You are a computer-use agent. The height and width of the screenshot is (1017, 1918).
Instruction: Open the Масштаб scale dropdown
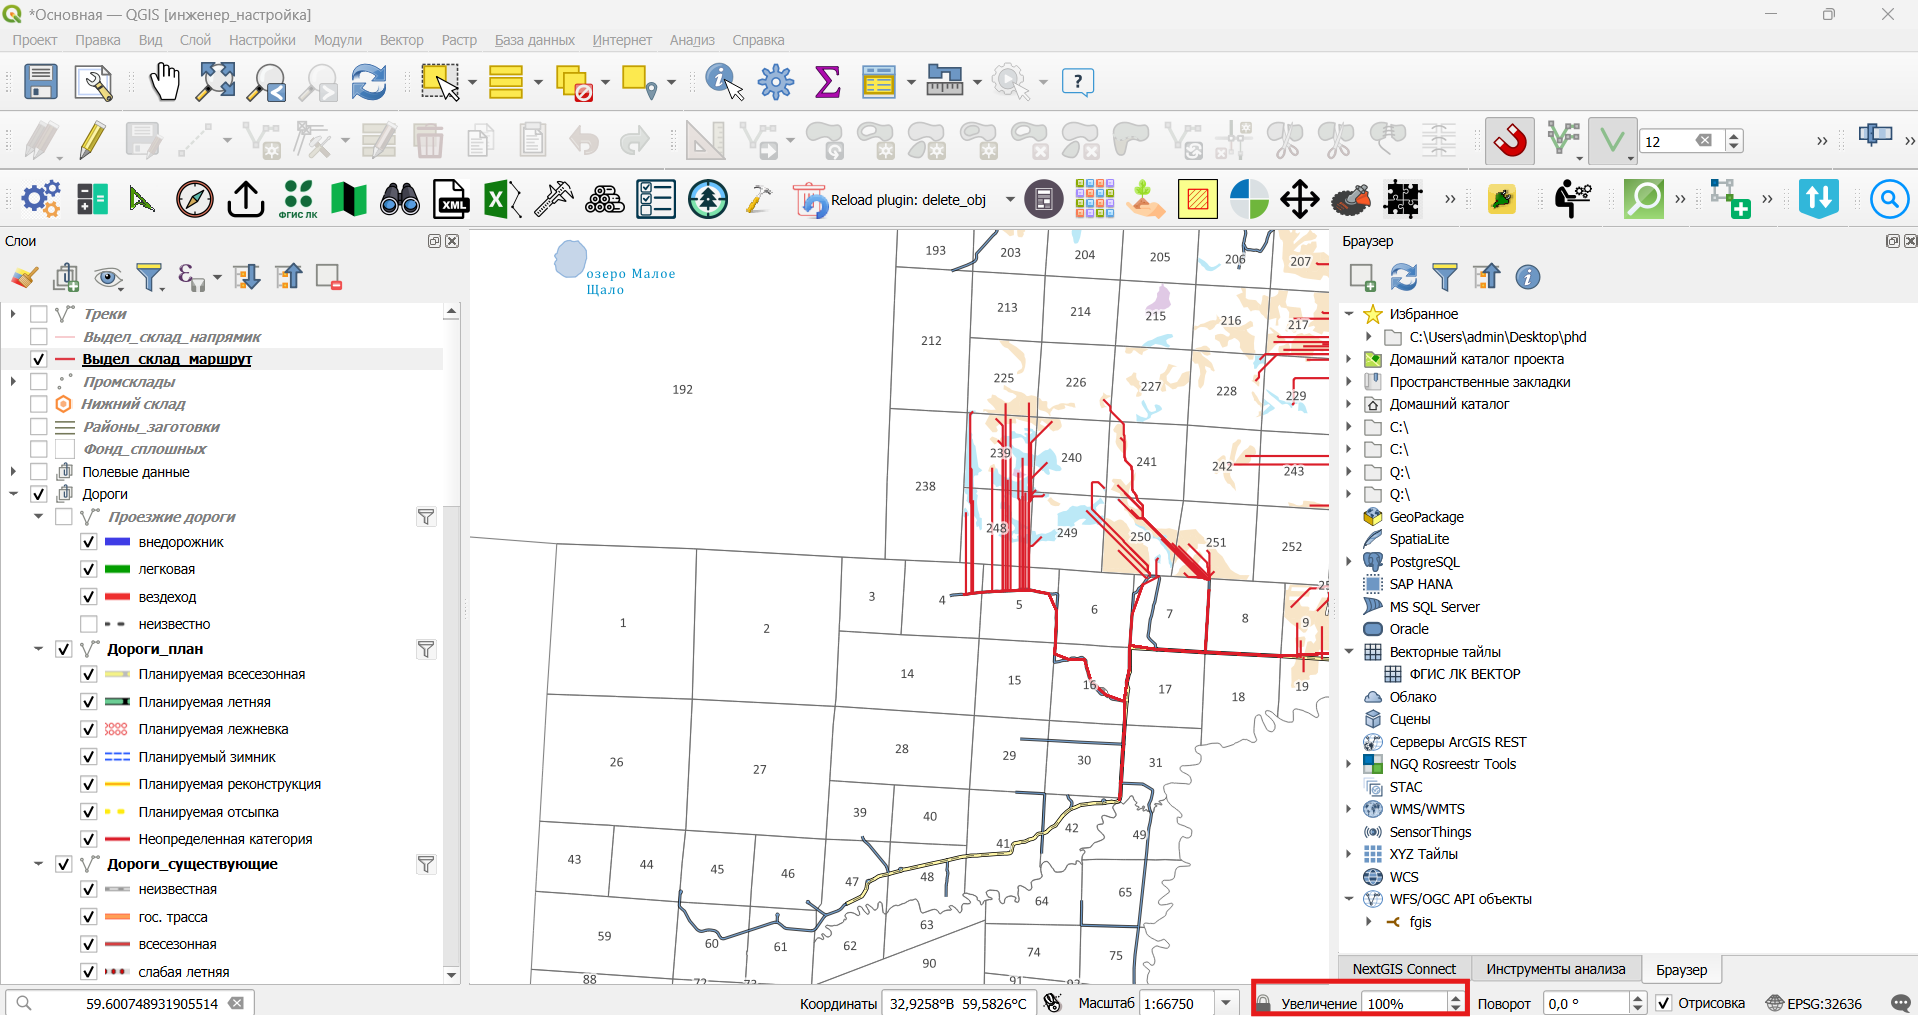pos(1226,1003)
